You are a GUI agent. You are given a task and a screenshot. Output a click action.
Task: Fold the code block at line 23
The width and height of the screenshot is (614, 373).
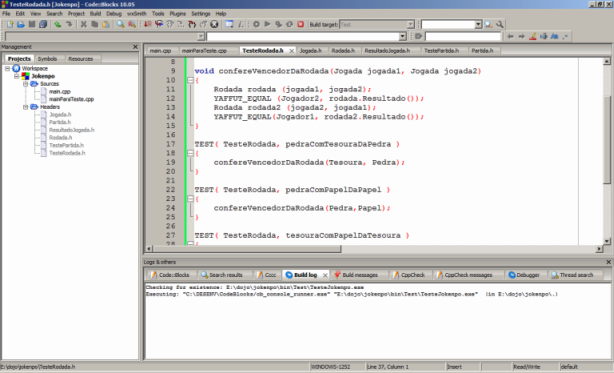(x=190, y=199)
